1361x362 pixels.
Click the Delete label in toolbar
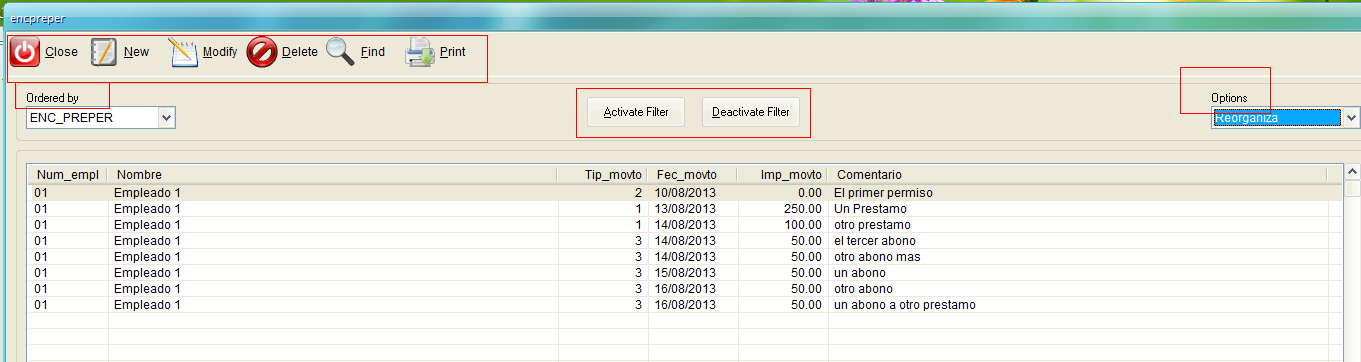300,52
